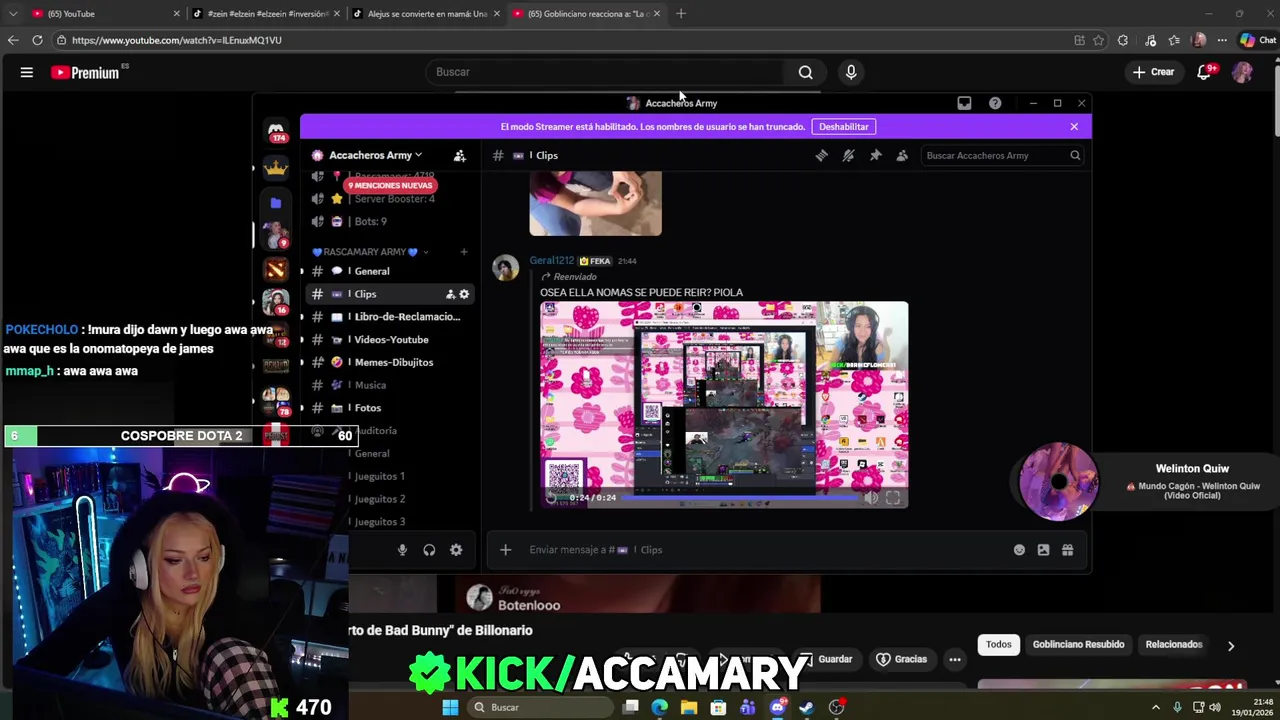The height and width of the screenshot is (720, 1280).
Task: Fullscreen the clip video
Action: point(893,497)
